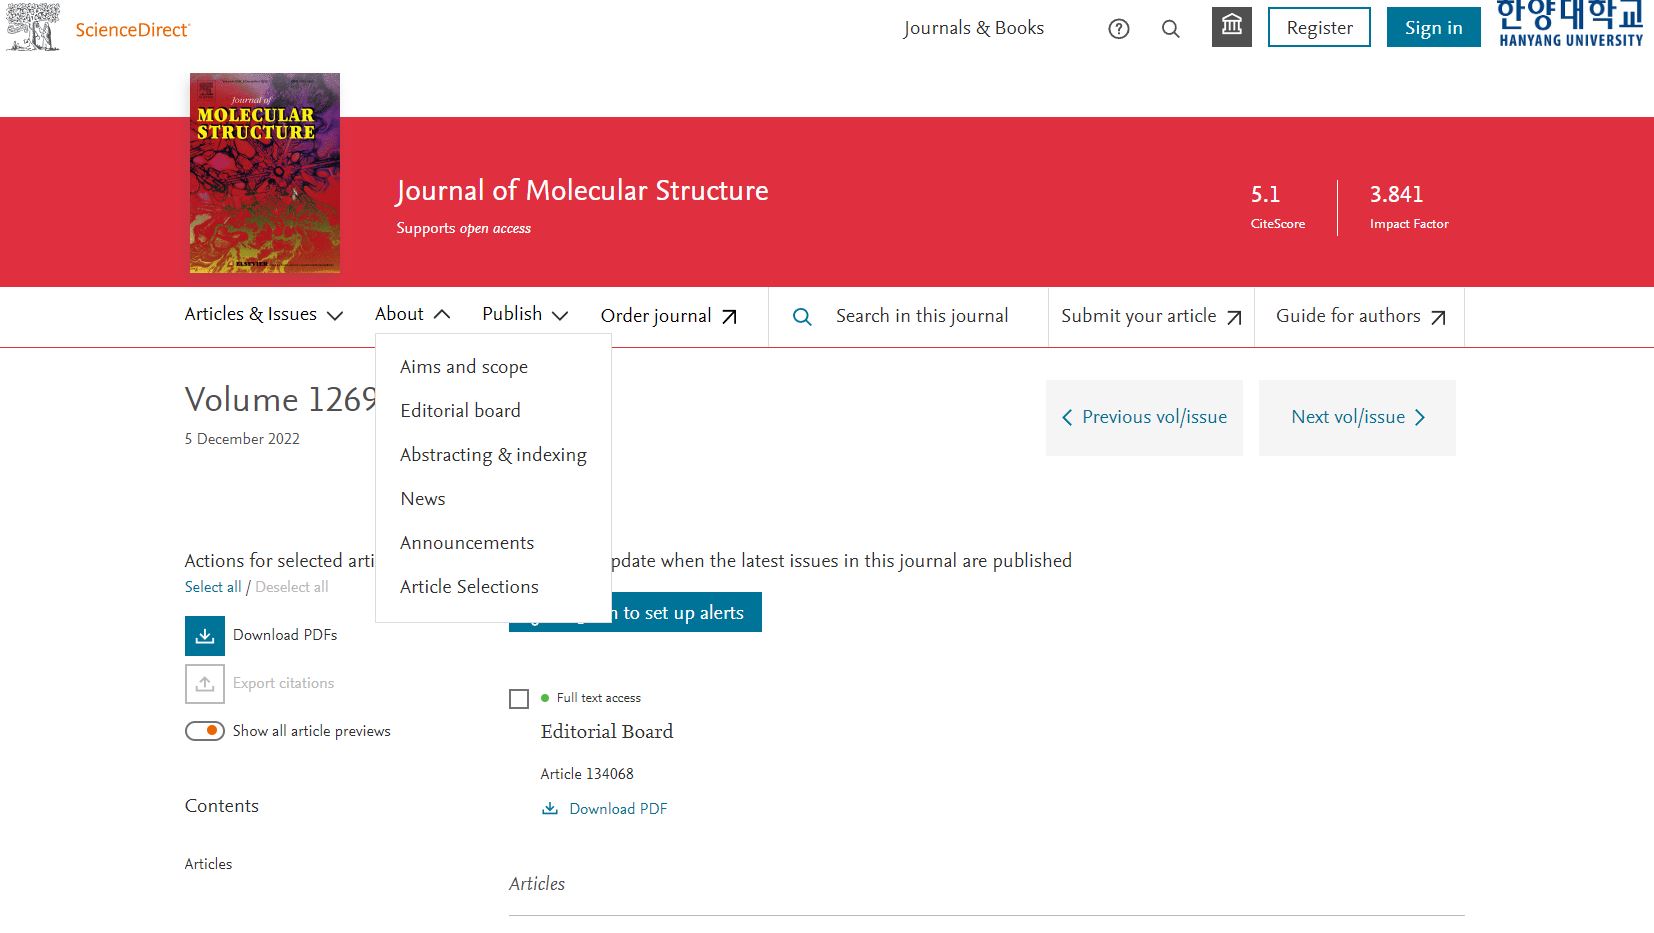Click the Download PDFs icon button

[x=205, y=636]
